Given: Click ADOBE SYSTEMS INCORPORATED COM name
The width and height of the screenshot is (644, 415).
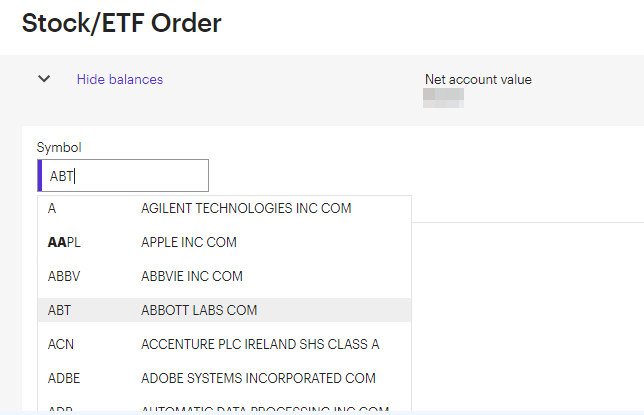Looking at the screenshot, I should pyautogui.click(x=258, y=378).
